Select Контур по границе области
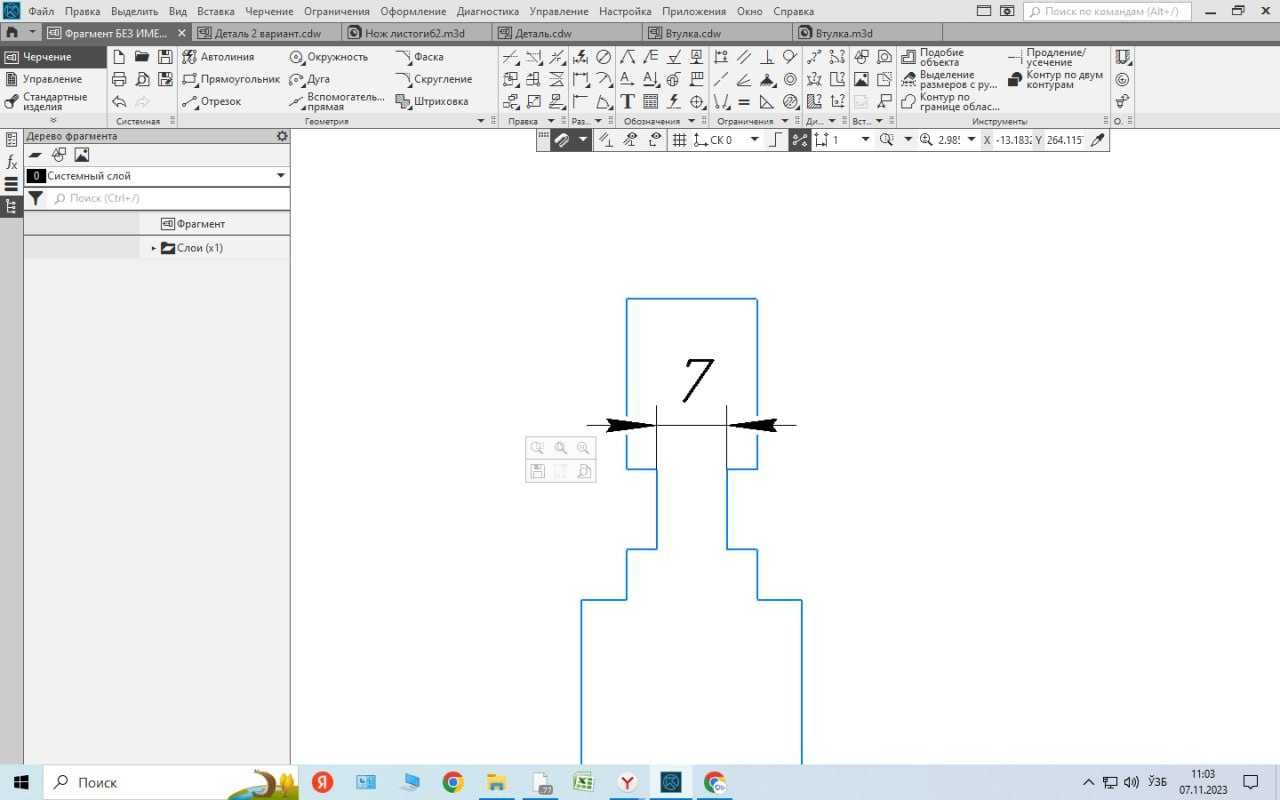The width and height of the screenshot is (1280, 800). [x=950, y=101]
